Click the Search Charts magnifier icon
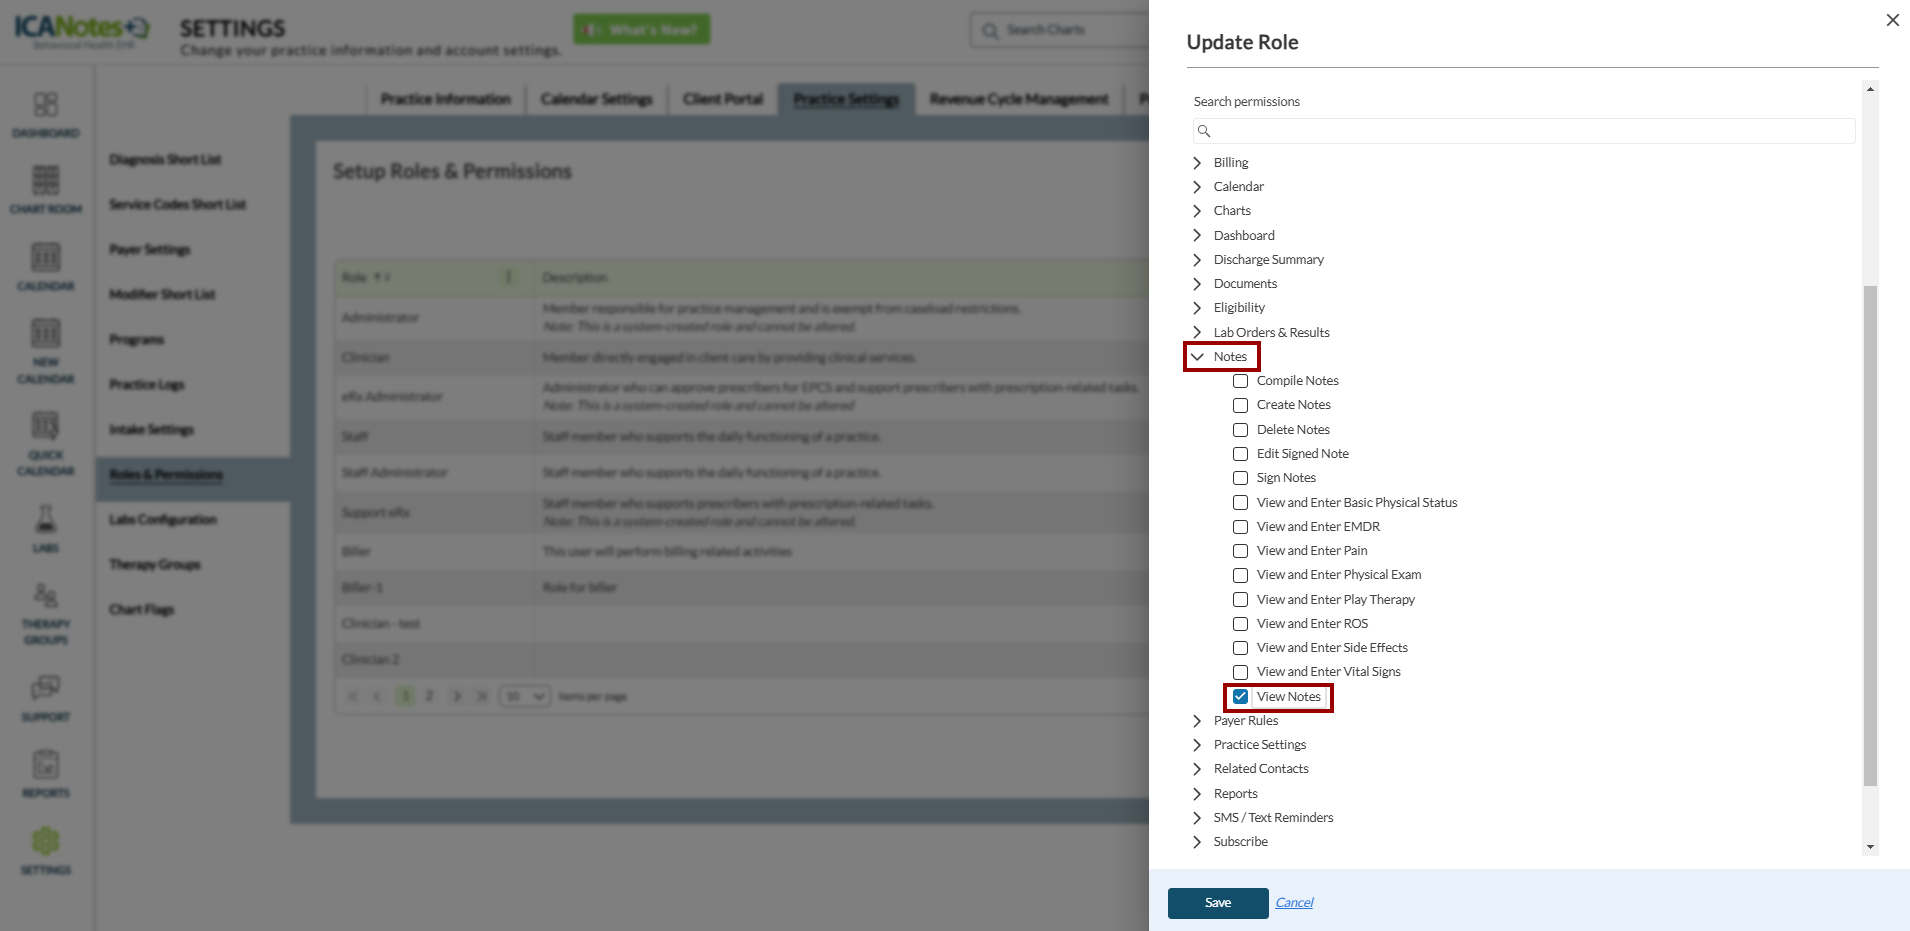The height and width of the screenshot is (931, 1910). [990, 31]
